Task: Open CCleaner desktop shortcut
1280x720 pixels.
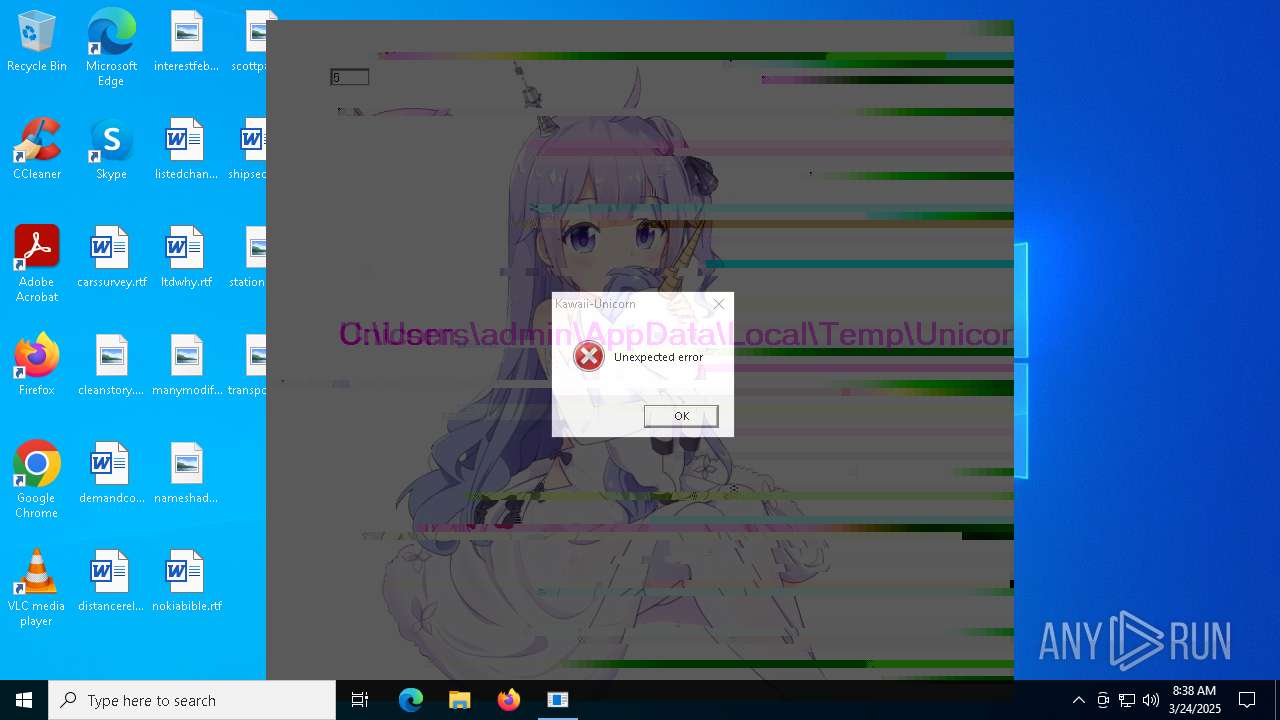Action: (37, 150)
